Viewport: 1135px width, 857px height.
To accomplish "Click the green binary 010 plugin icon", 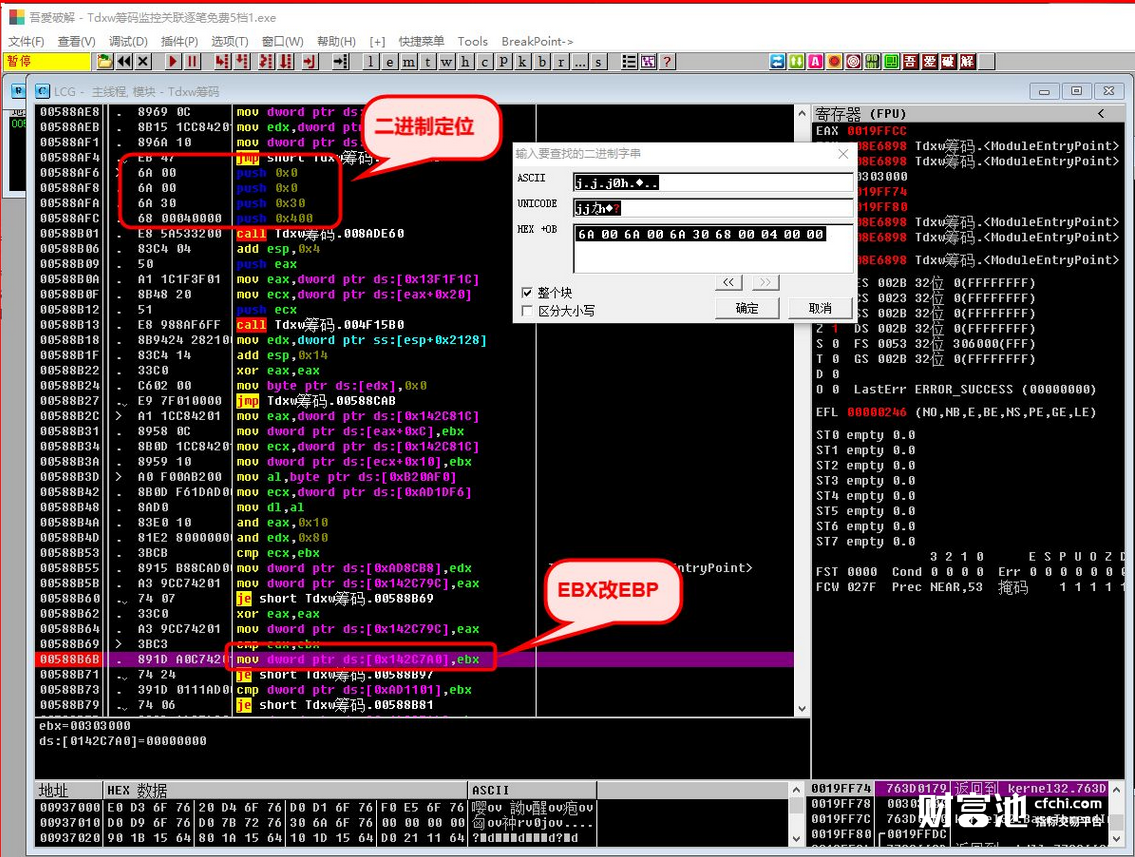I will pos(872,62).
